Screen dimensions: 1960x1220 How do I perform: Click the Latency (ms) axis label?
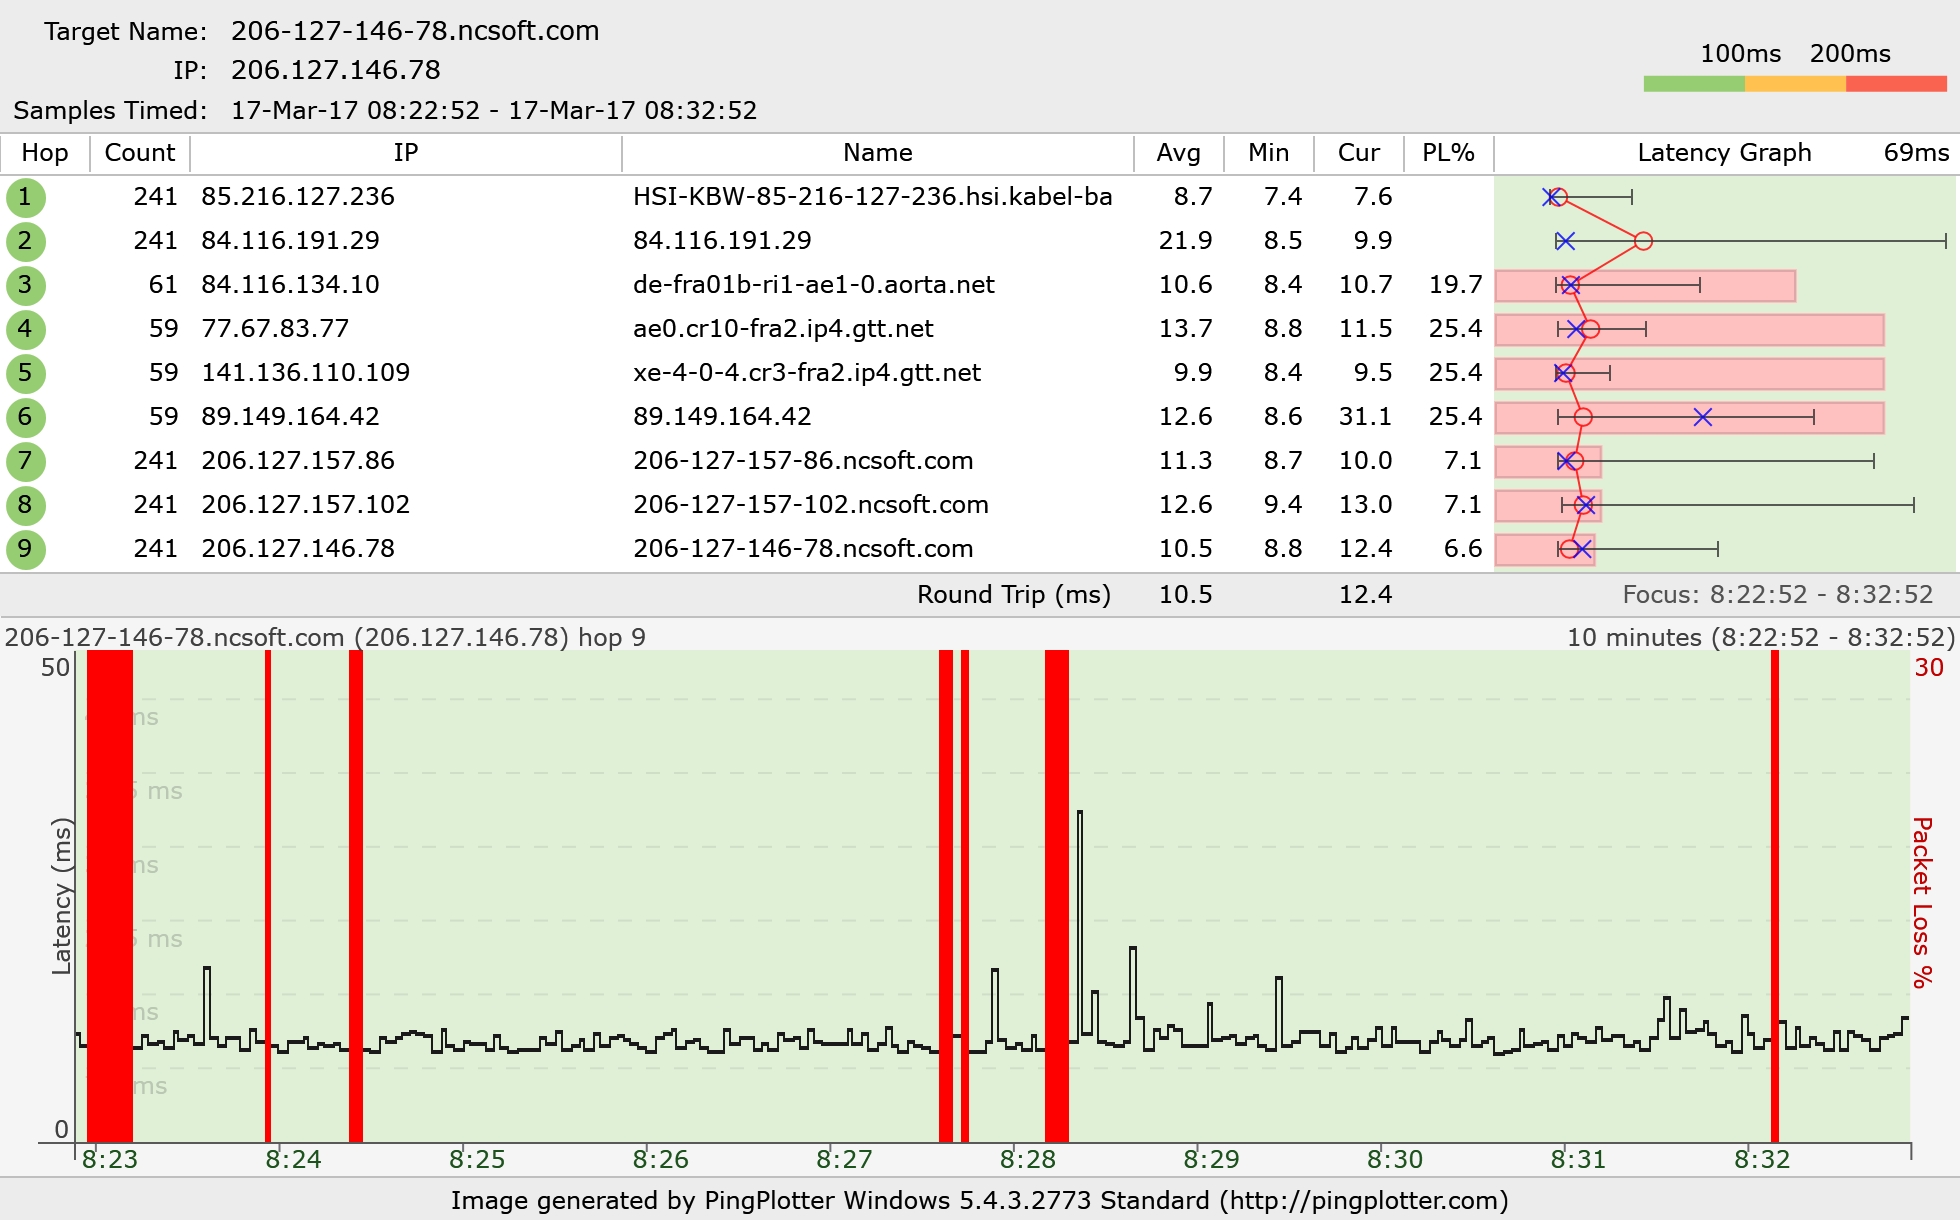coord(62,896)
